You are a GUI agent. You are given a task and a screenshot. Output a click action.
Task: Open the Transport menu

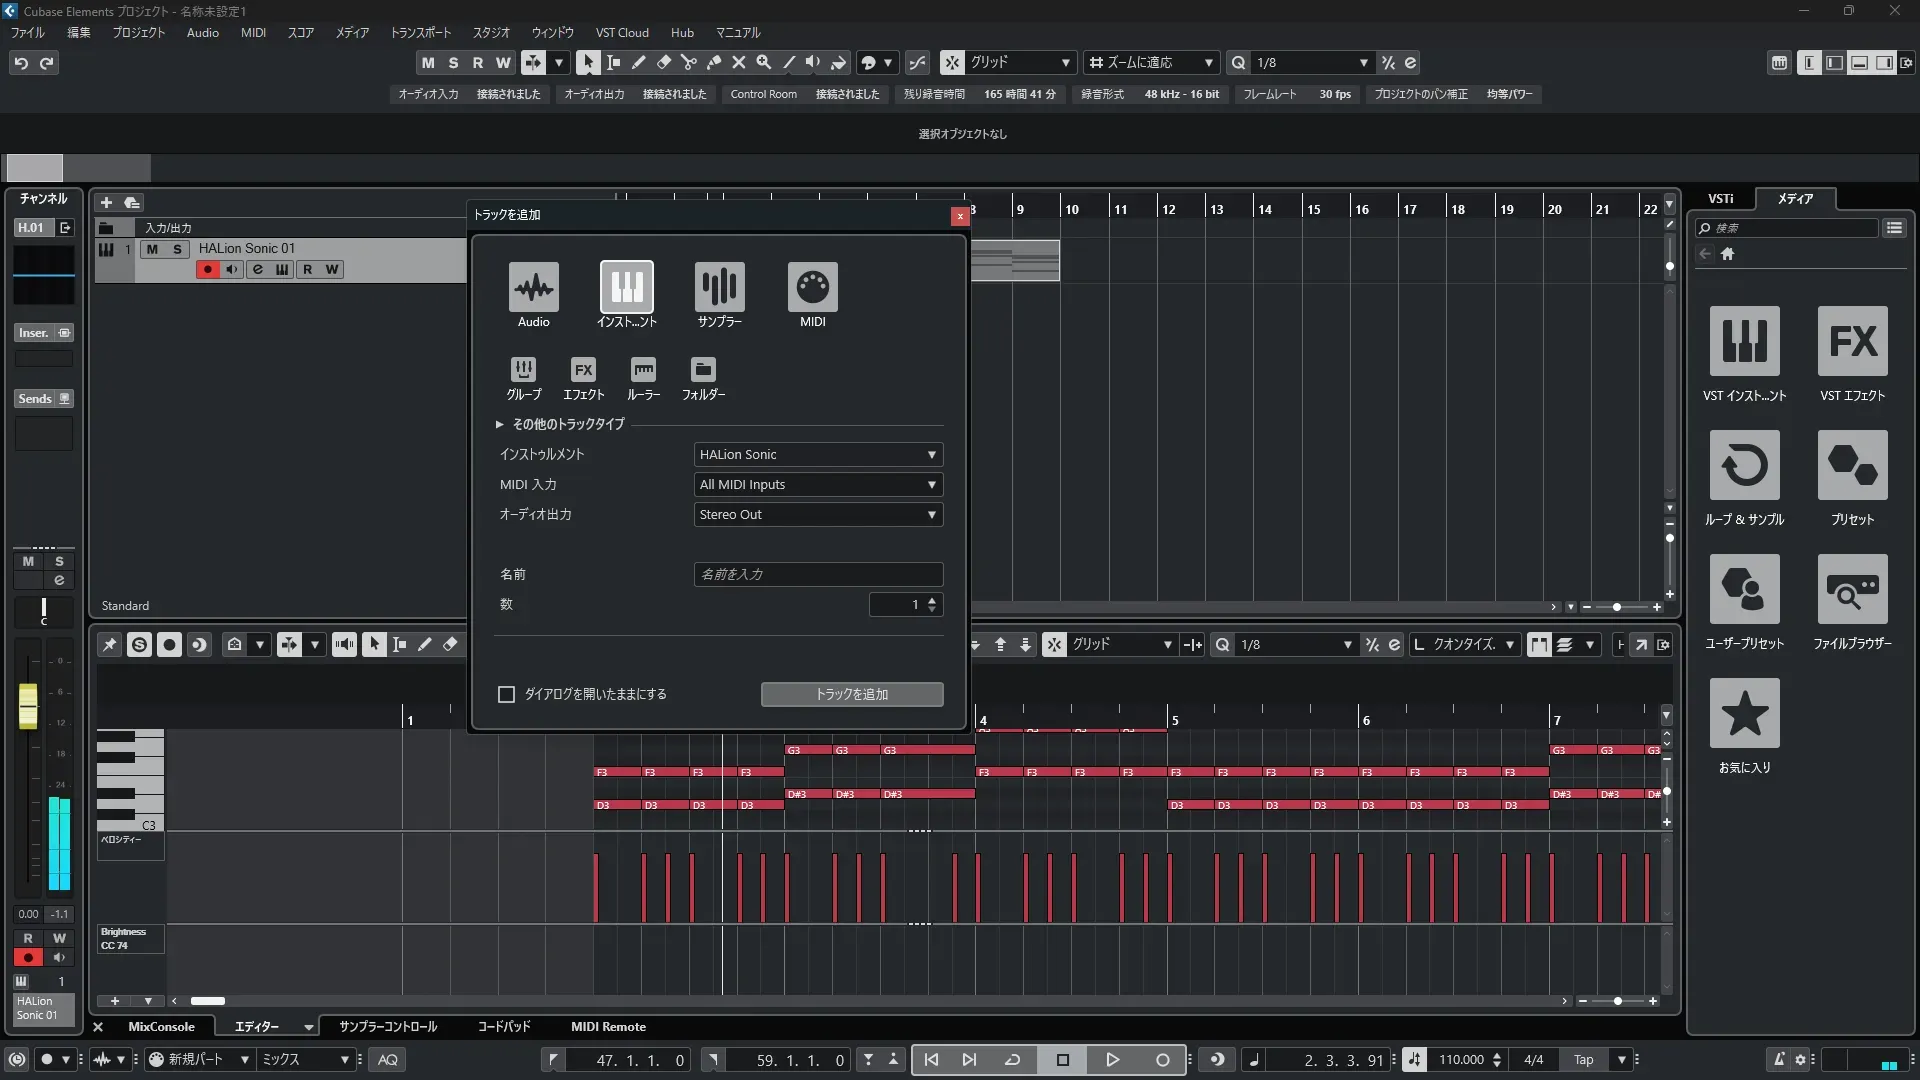click(x=420, y=33)
